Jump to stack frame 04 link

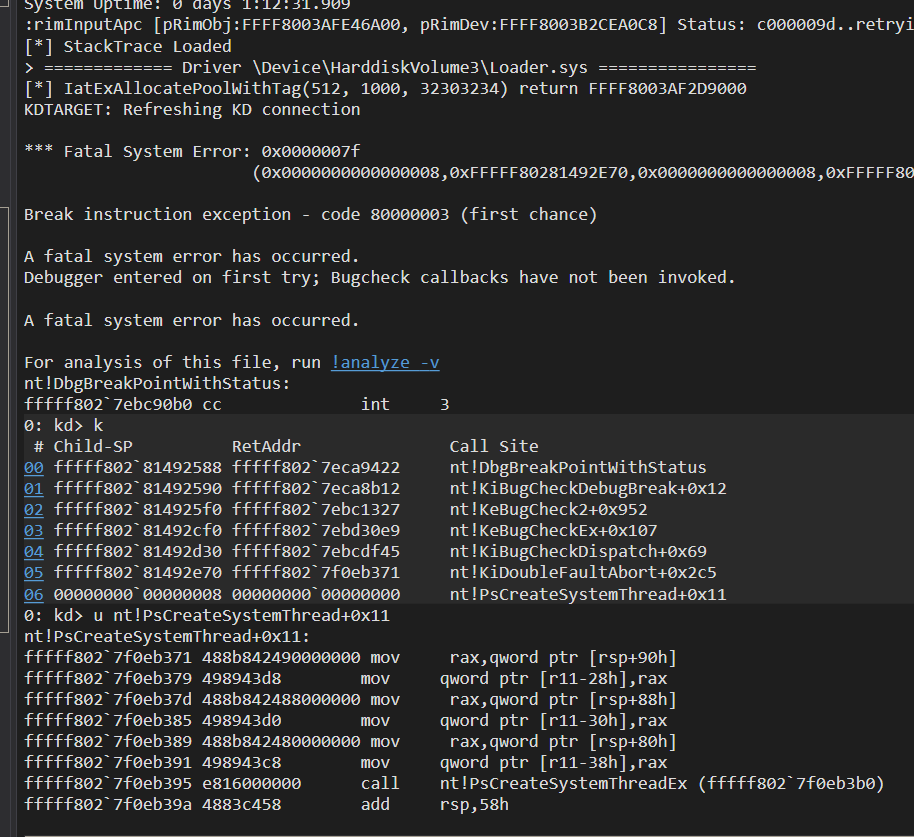click(x=34, y=551)
